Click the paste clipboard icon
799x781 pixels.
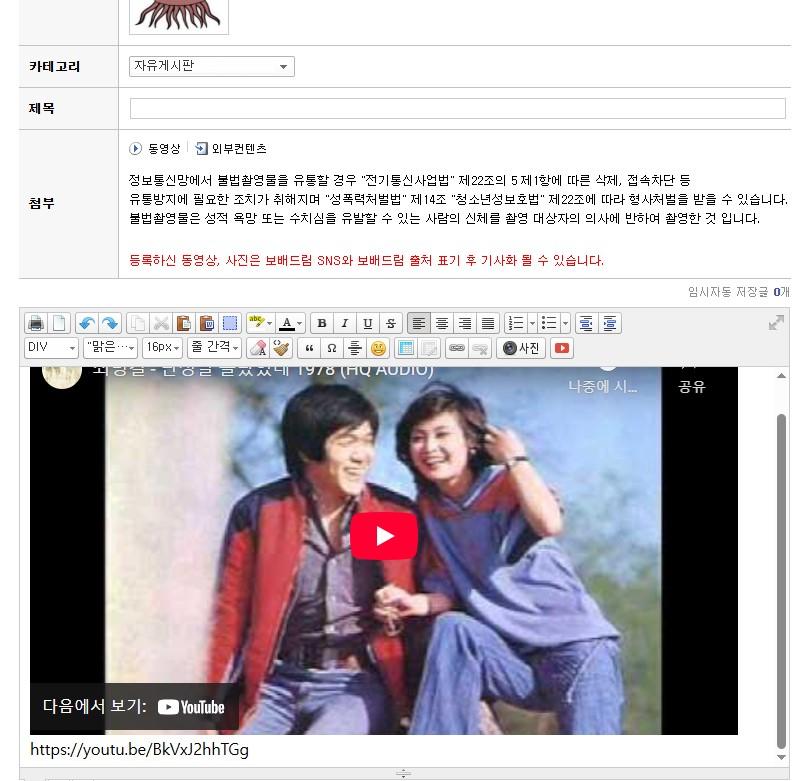[184, 323]
